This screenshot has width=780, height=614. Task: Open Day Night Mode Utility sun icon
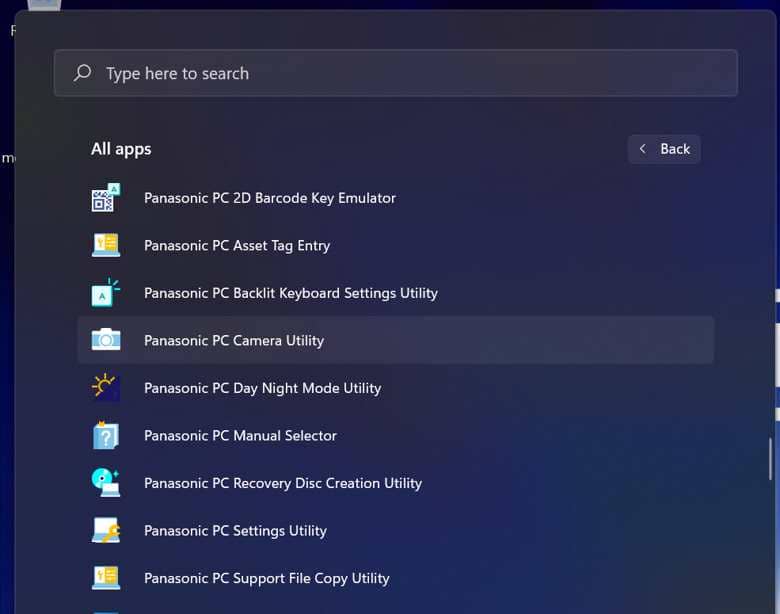pyautogui.click(x=105, y=387)
